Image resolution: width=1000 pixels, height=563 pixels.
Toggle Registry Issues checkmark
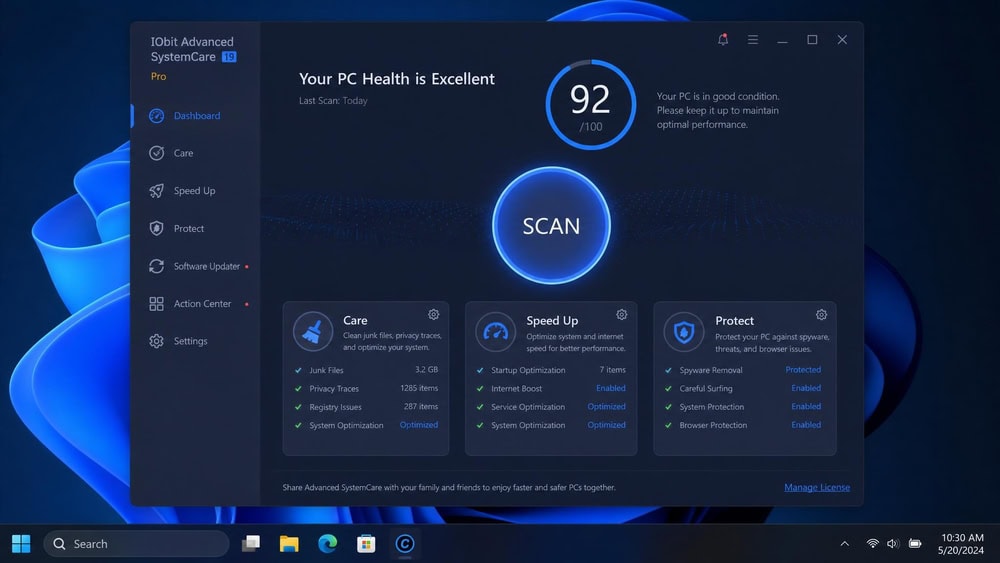(x=298, y=407)
